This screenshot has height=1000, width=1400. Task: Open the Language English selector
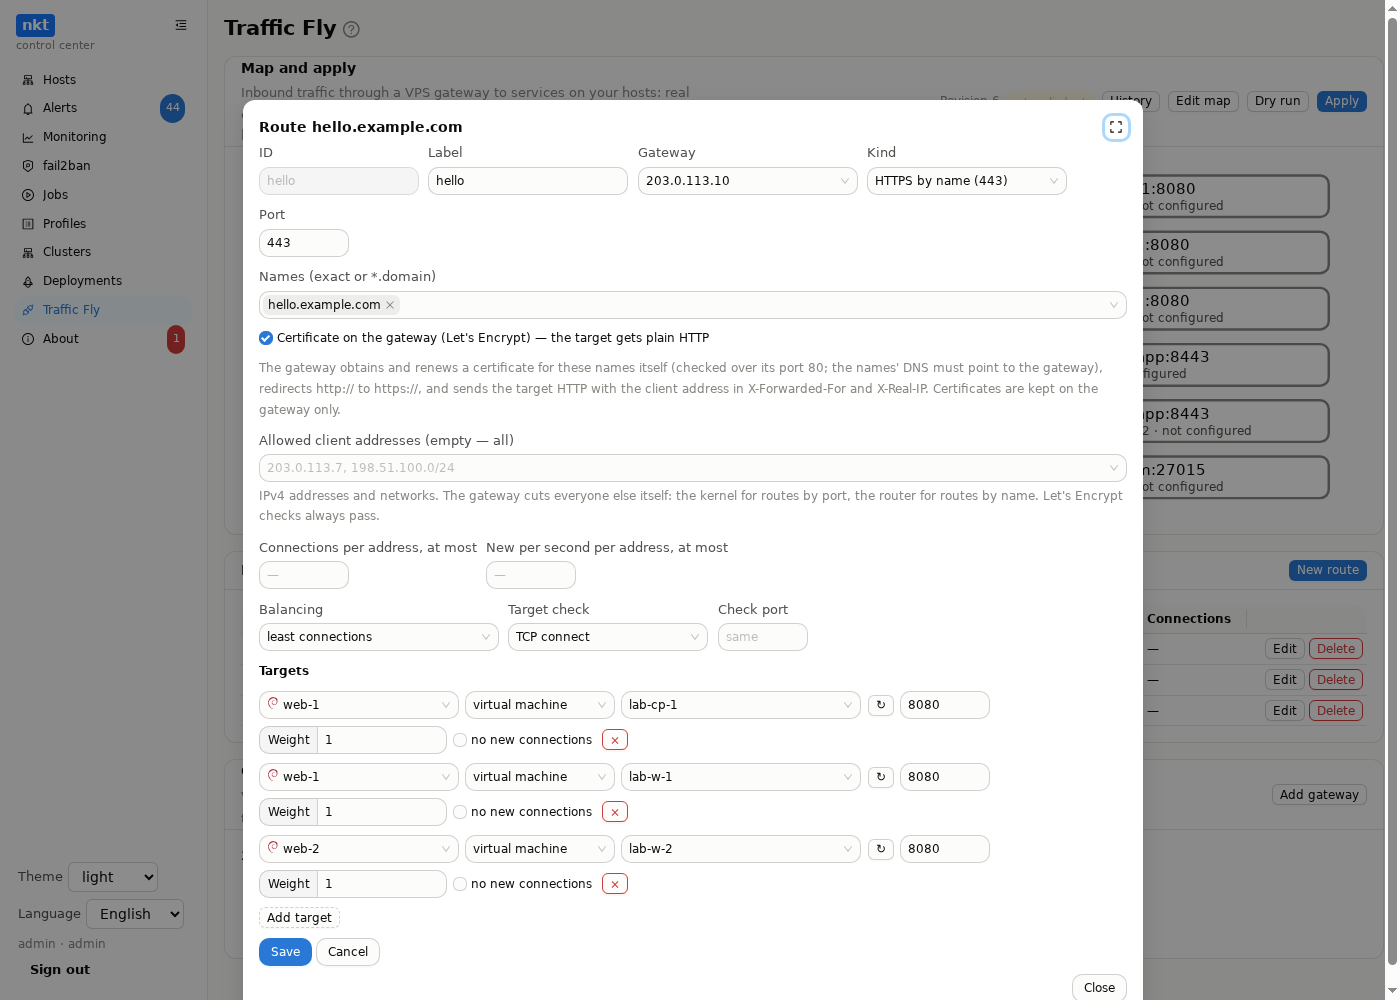point(135,914)
